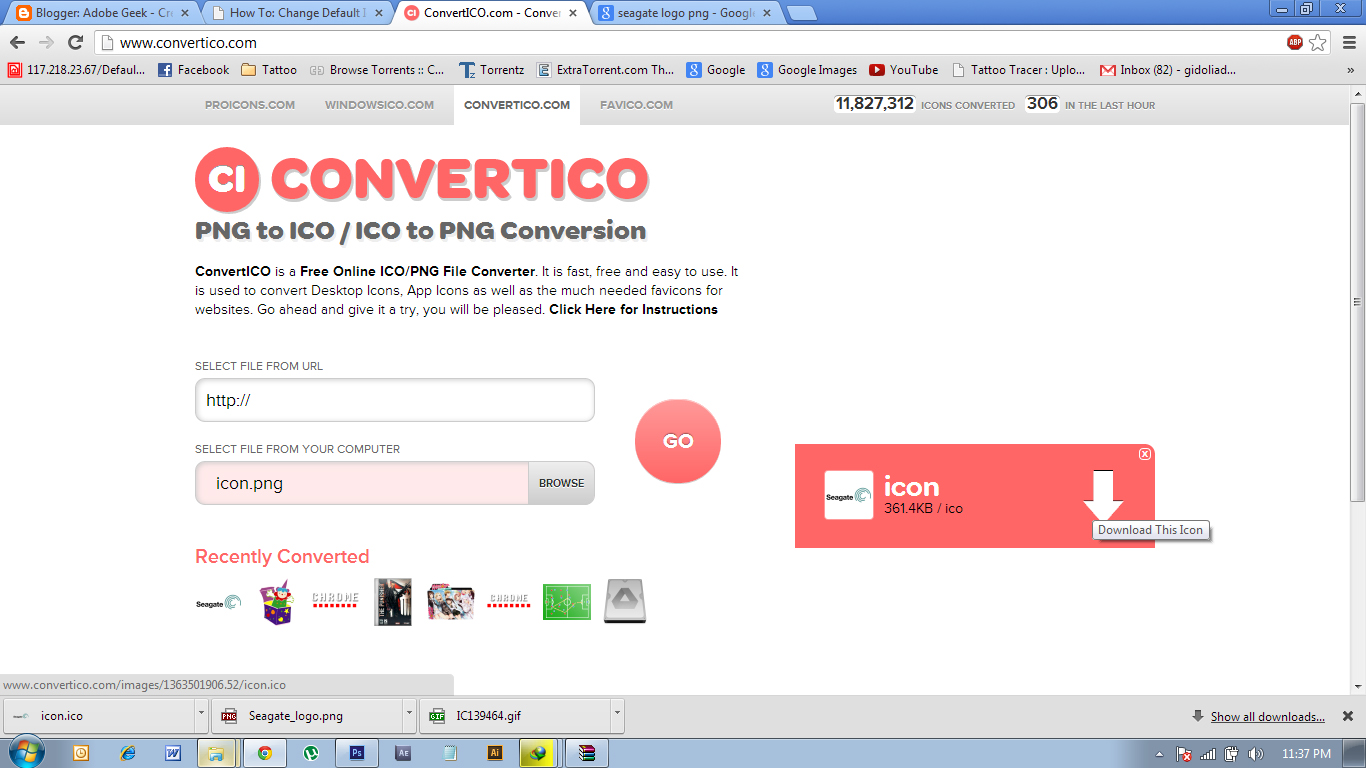Open the Google bookmarks folder

716,70
